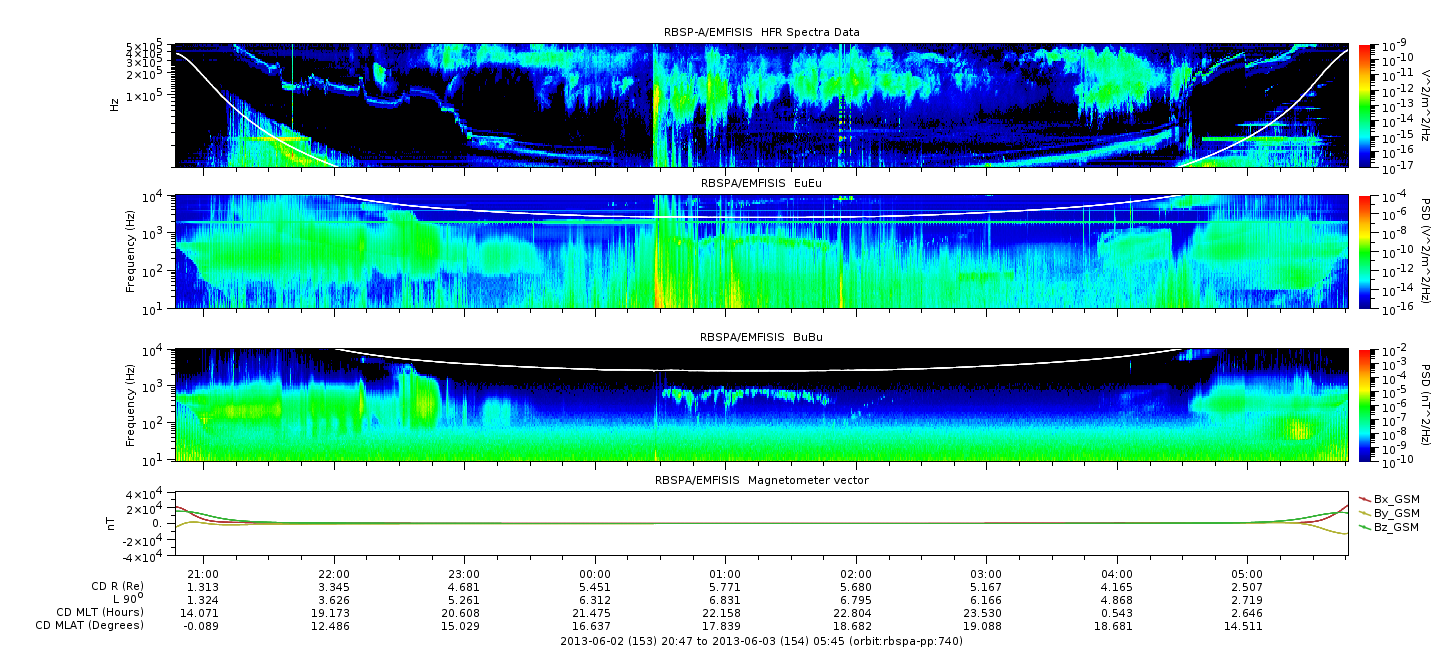This screenshot has width=1447, height=658.
Task: Click the BuBu PSD color scale bar
Action: [1366, 404]
